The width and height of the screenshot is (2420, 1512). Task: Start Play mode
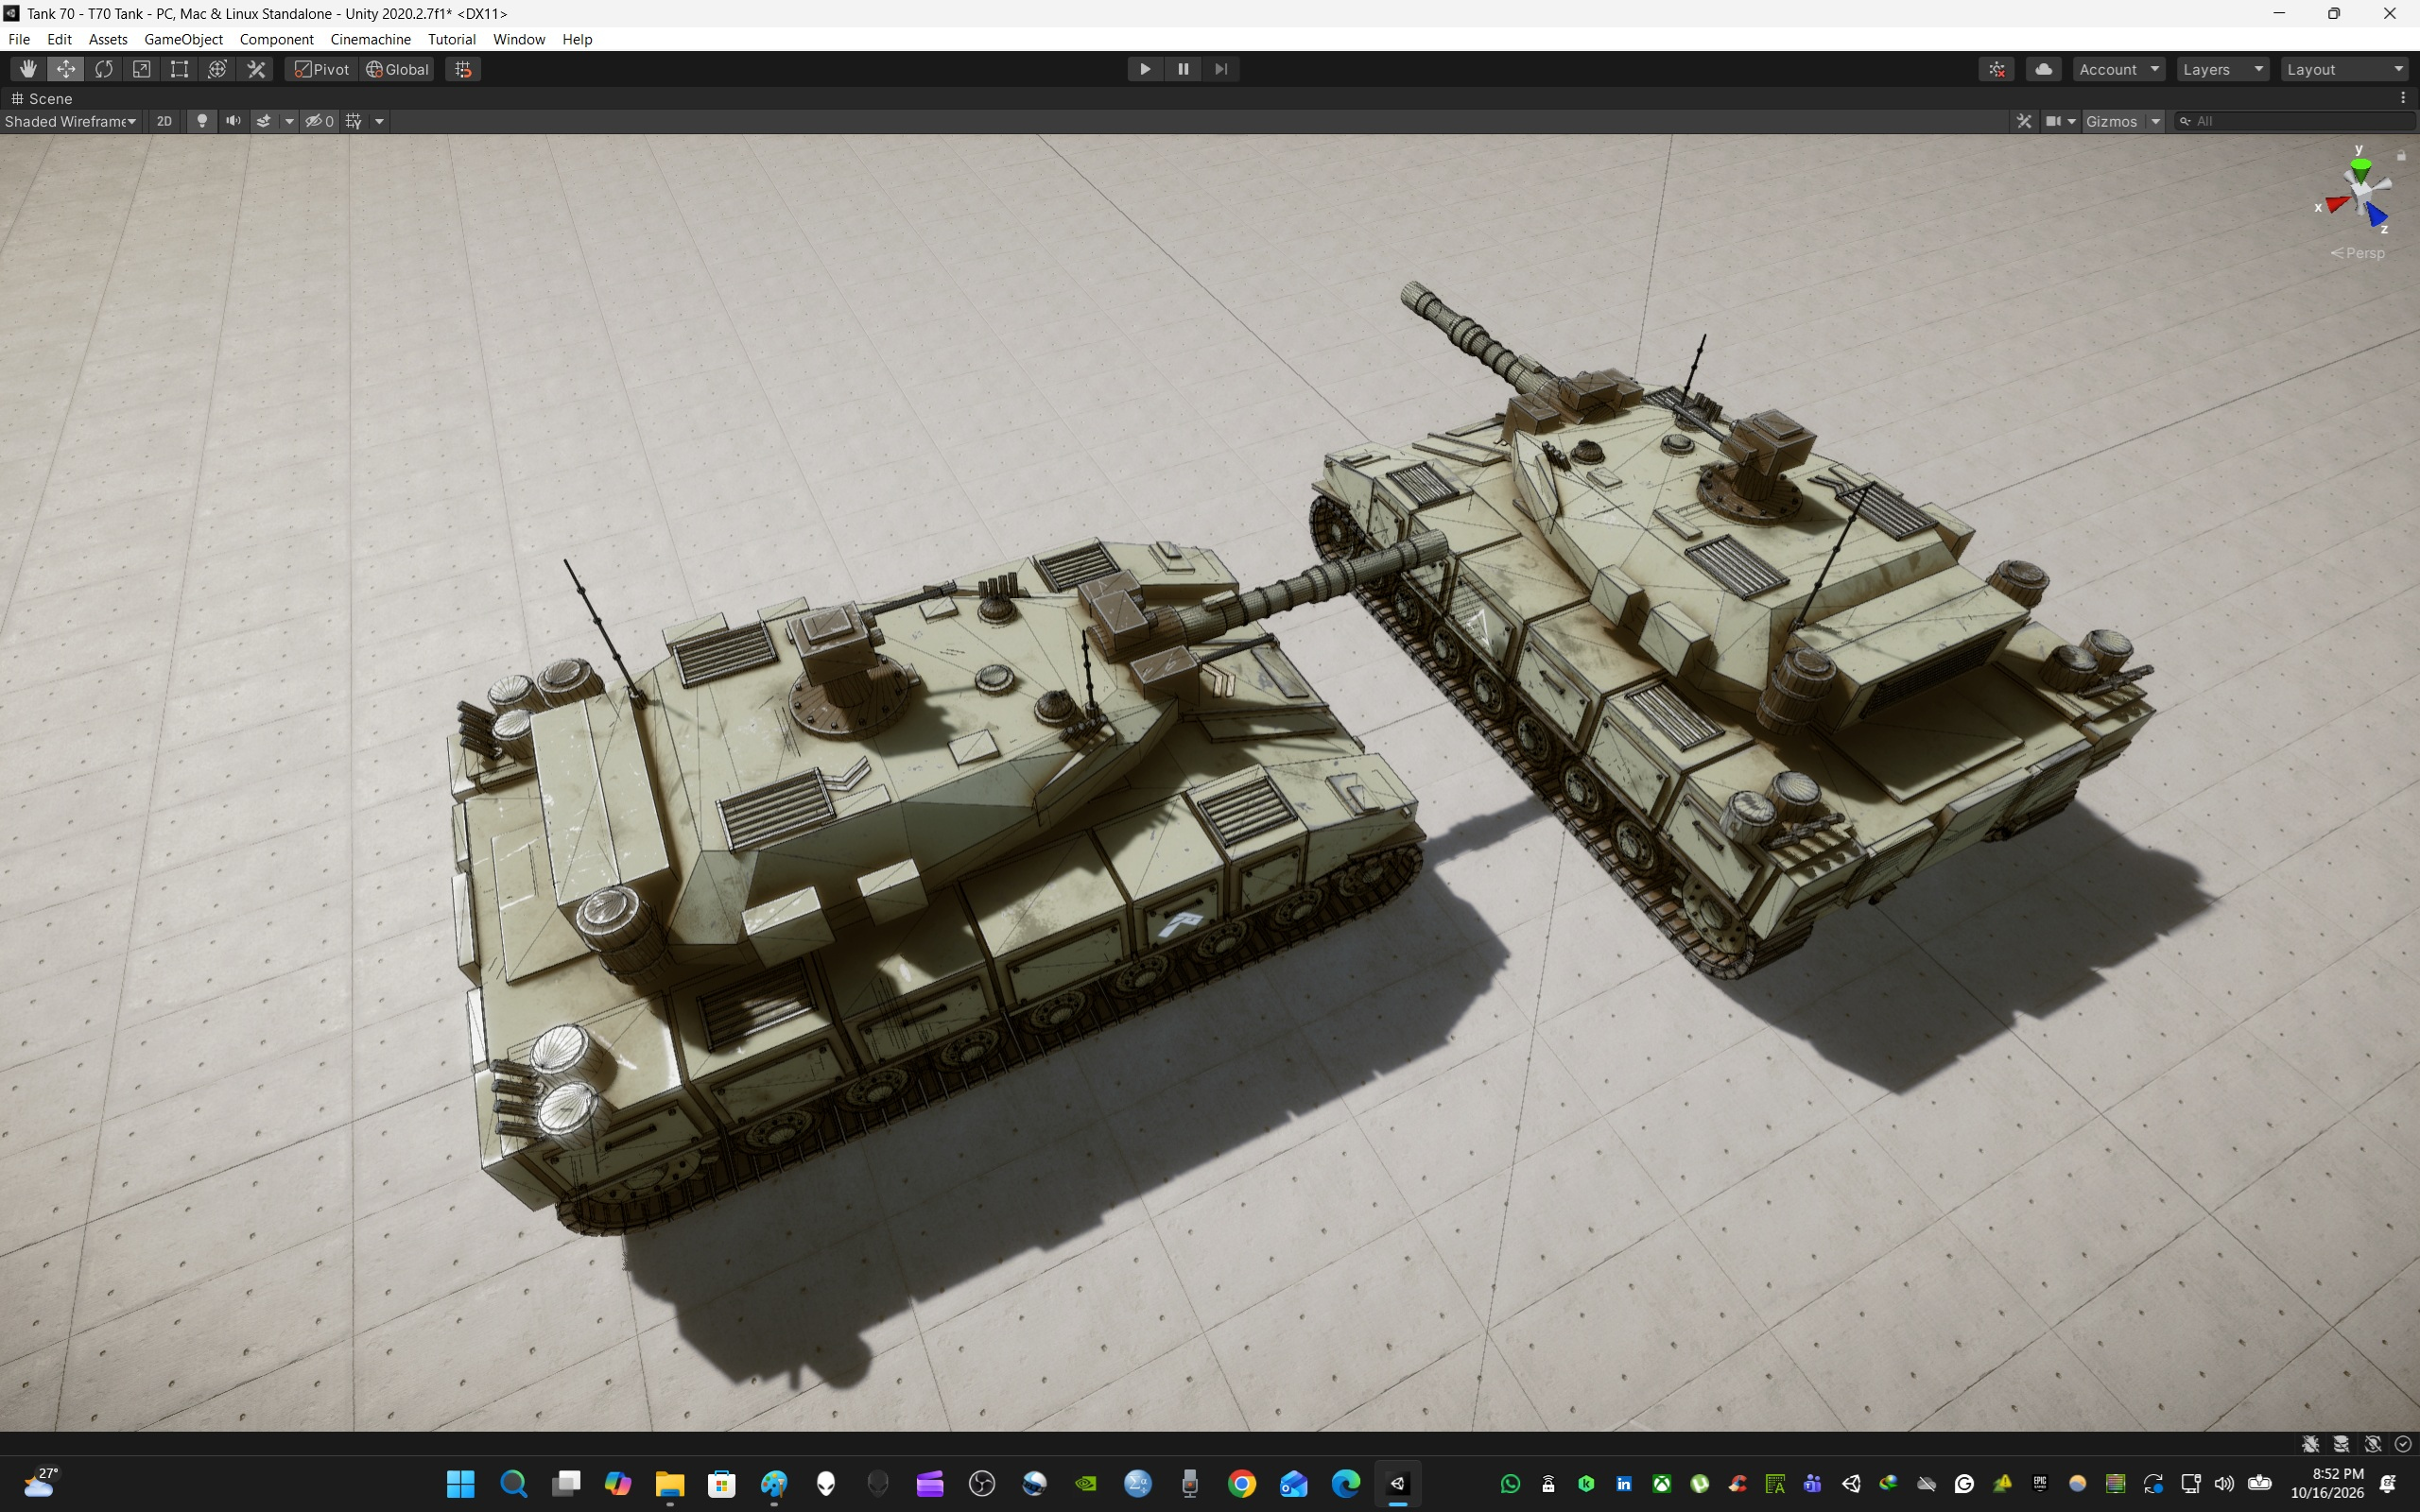pos(1145,69)
